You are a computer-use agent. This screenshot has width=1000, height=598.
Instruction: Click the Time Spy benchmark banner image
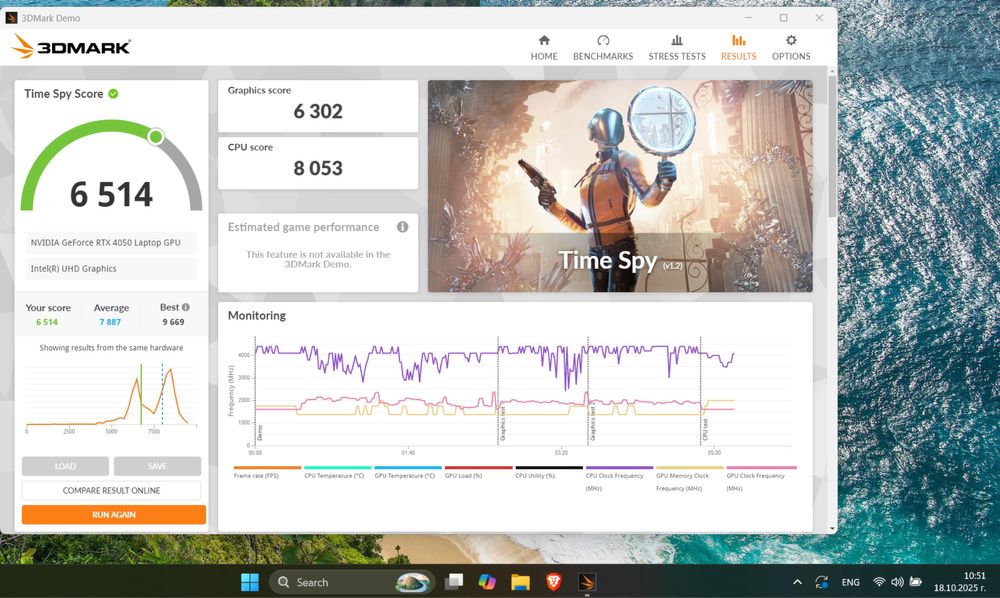(620, 186)
